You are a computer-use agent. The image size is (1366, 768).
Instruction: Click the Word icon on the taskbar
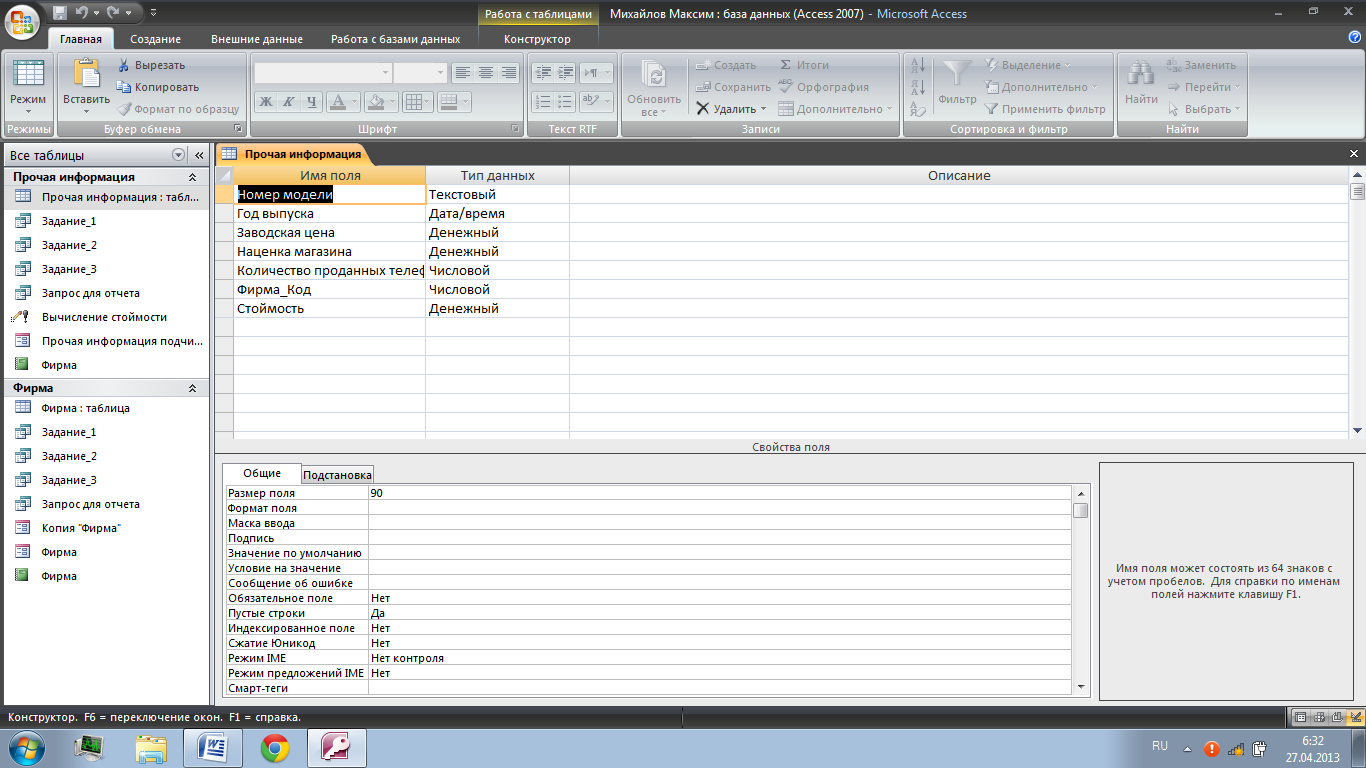214,748
